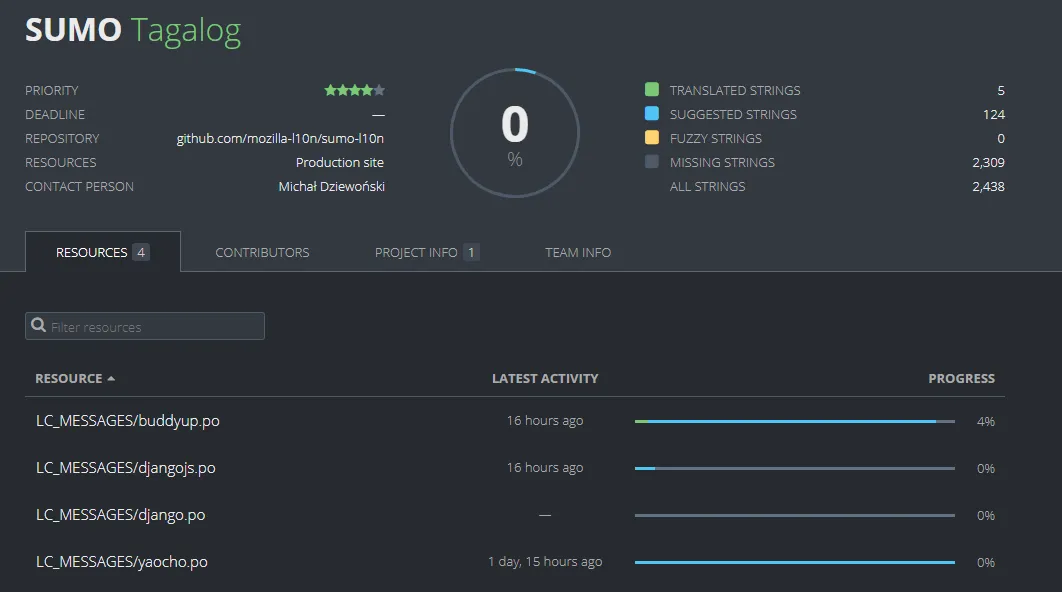
Task: Sort by Latest Activity column header
Action: click(545, 379)
